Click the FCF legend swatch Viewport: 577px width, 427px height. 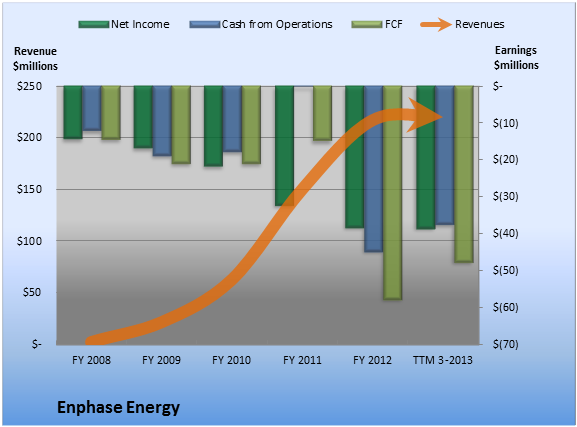coord(367,25)
